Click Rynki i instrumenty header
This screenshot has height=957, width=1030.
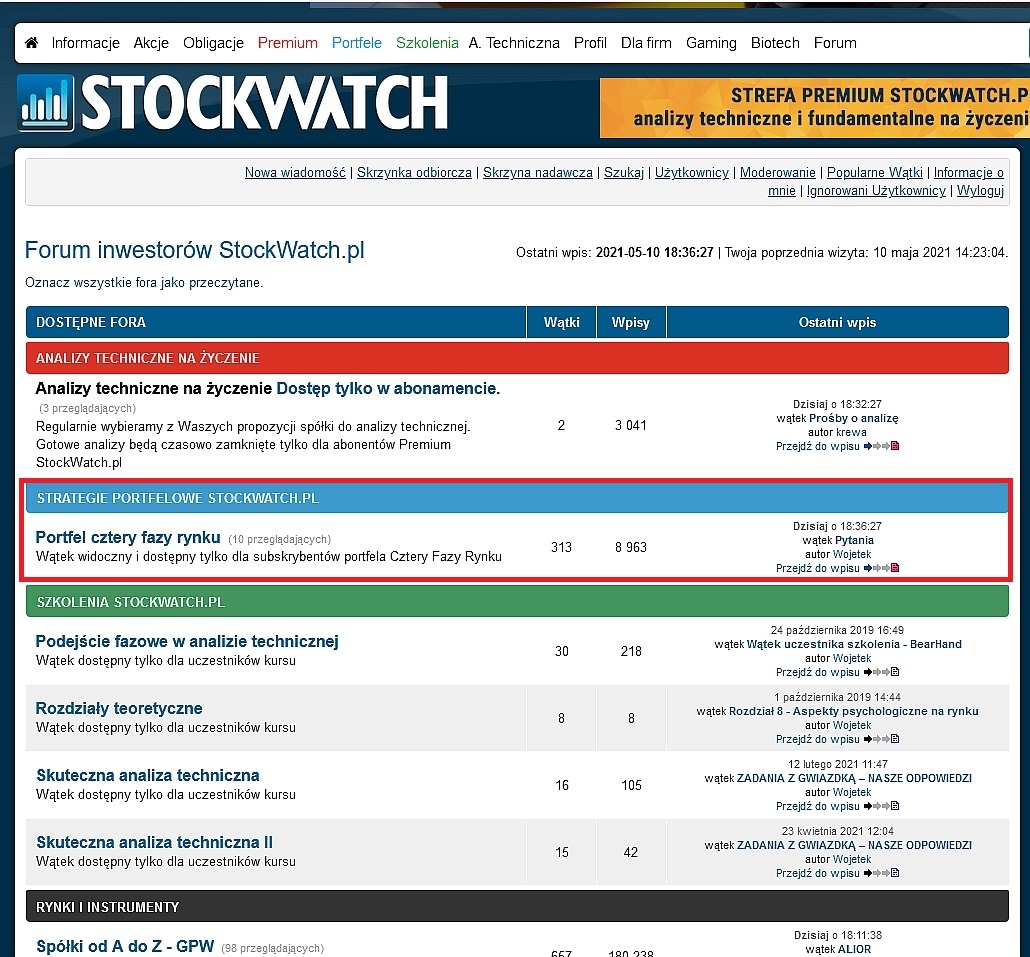(x=517, y=906)
